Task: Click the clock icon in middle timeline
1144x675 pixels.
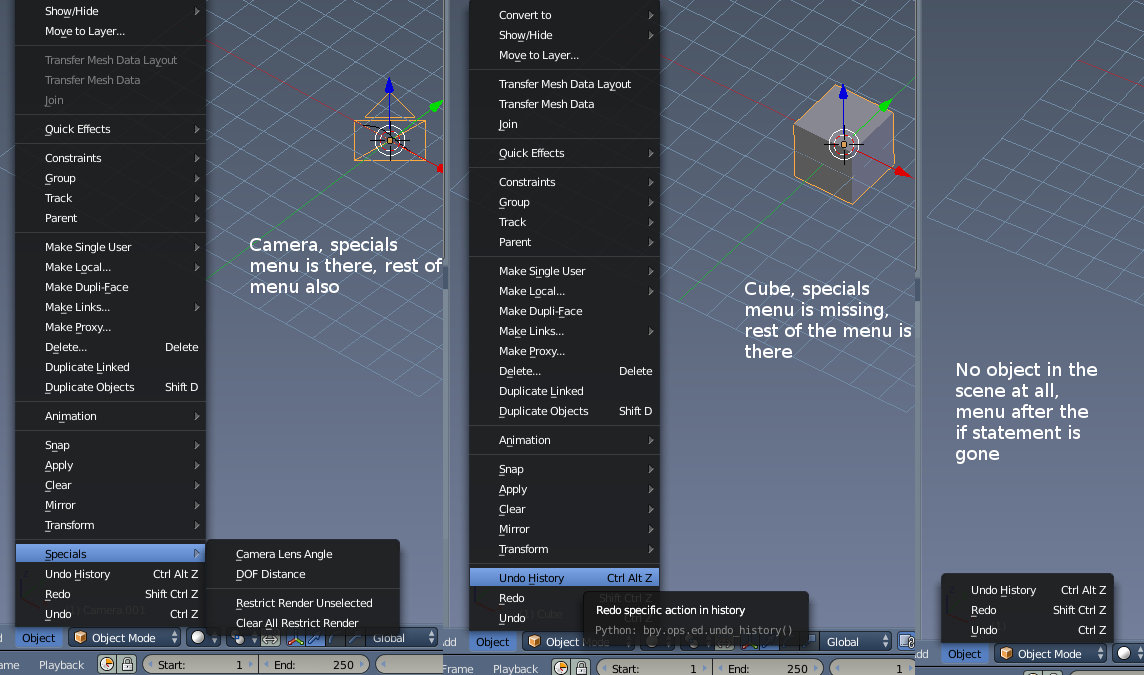Action: coord(563,667)
